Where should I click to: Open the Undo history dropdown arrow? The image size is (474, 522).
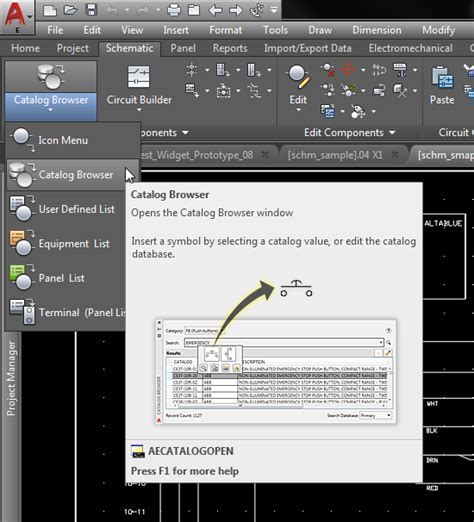127,10
